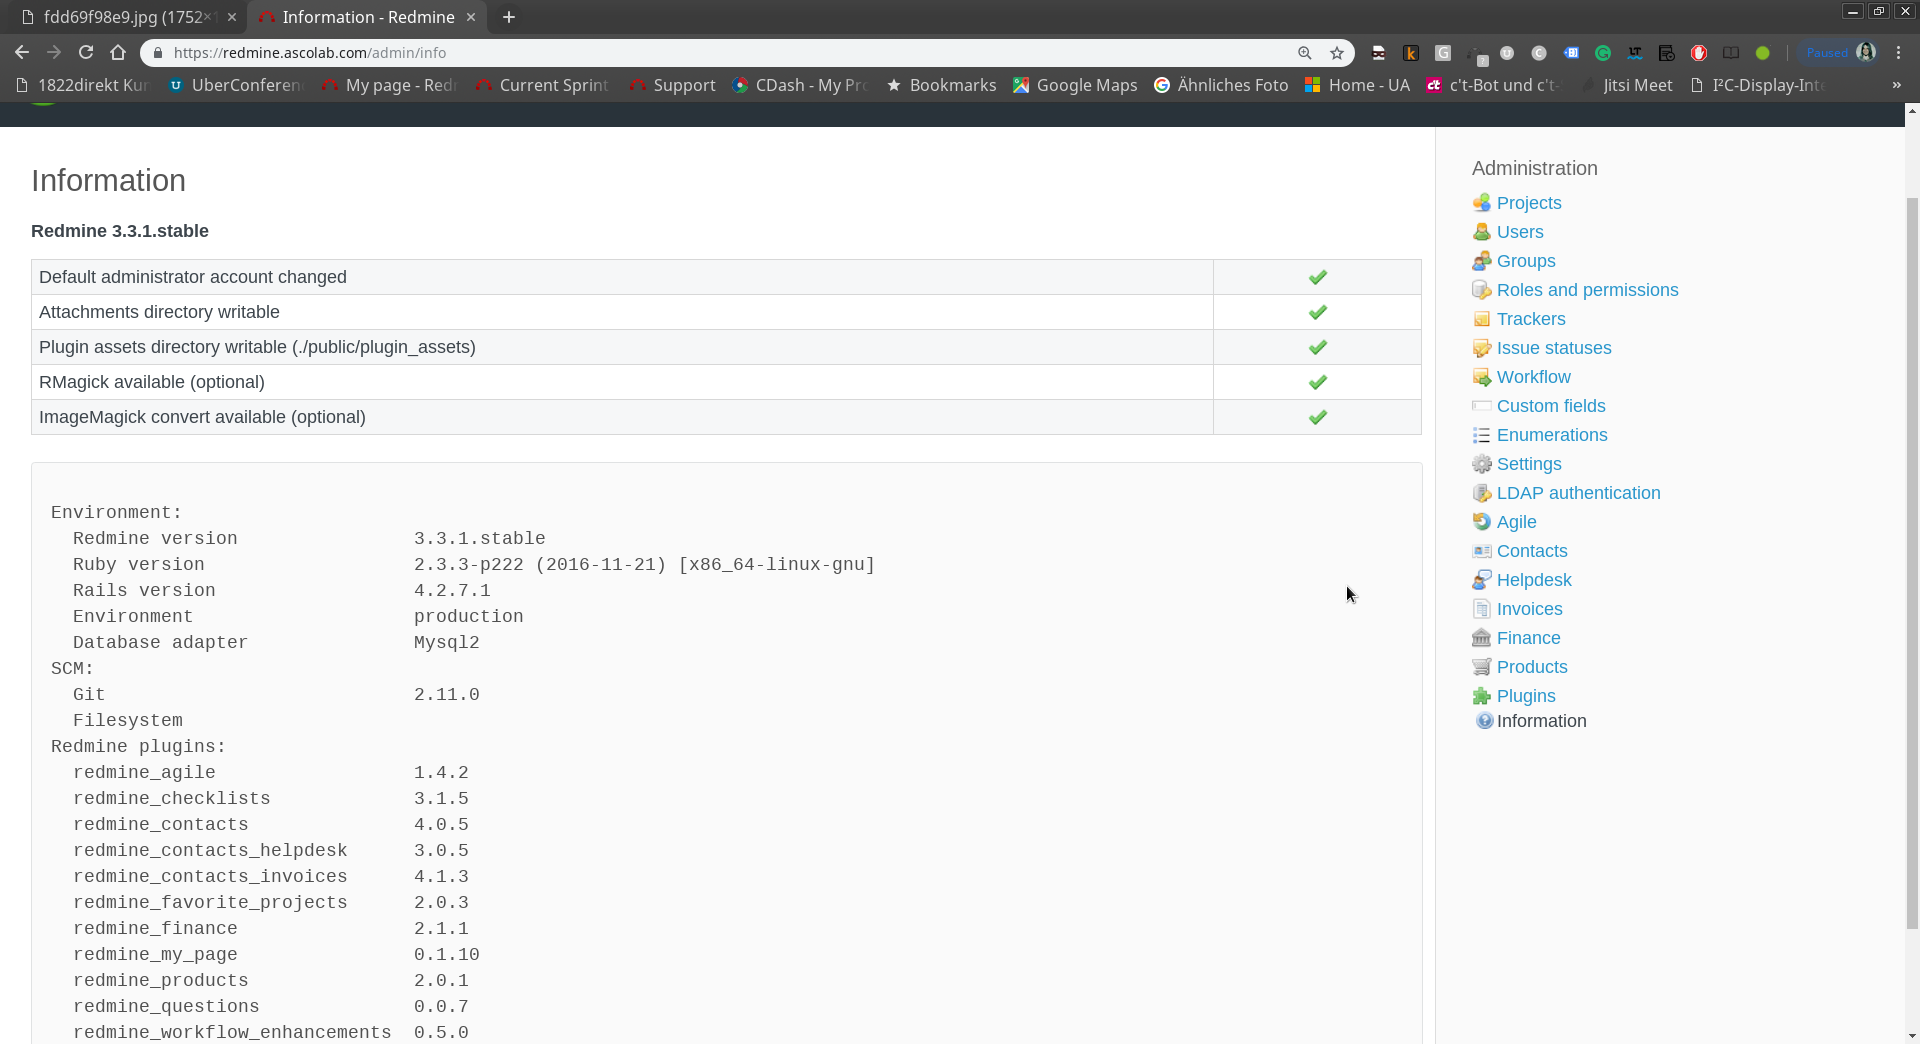The image size is (1920, 1044).
Task: Click the LDAP authentication icon
Action: [x=1481, y=493]
